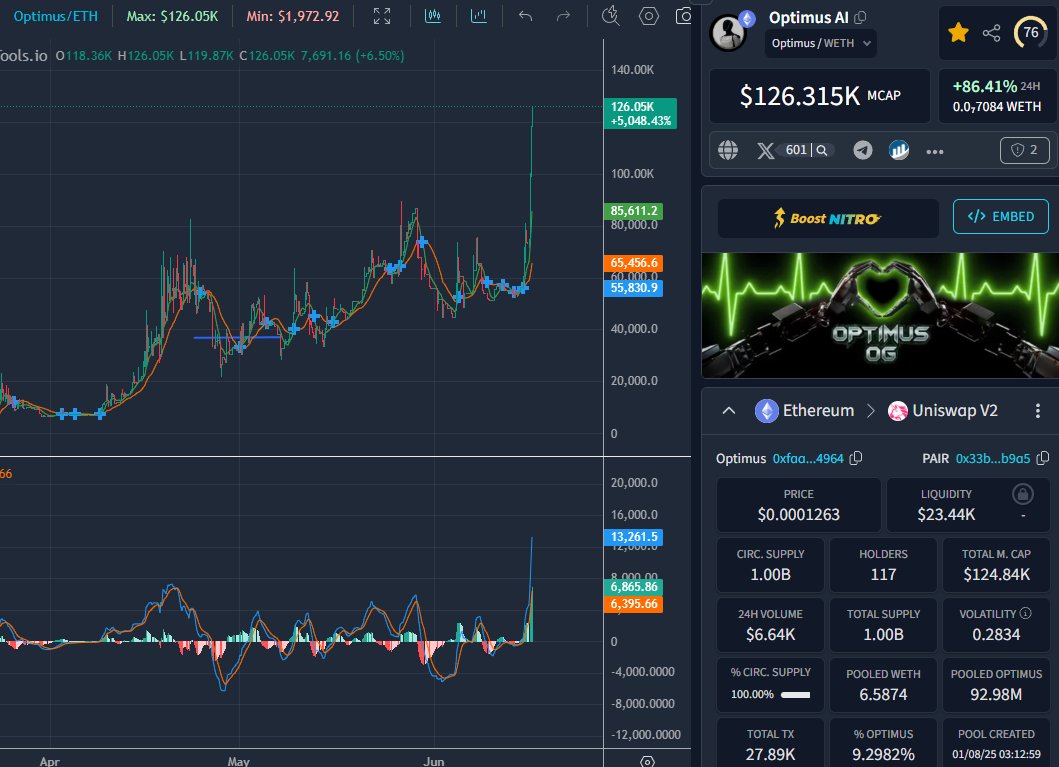Open the DEXT score 76 gauge

click(1031, 32)
